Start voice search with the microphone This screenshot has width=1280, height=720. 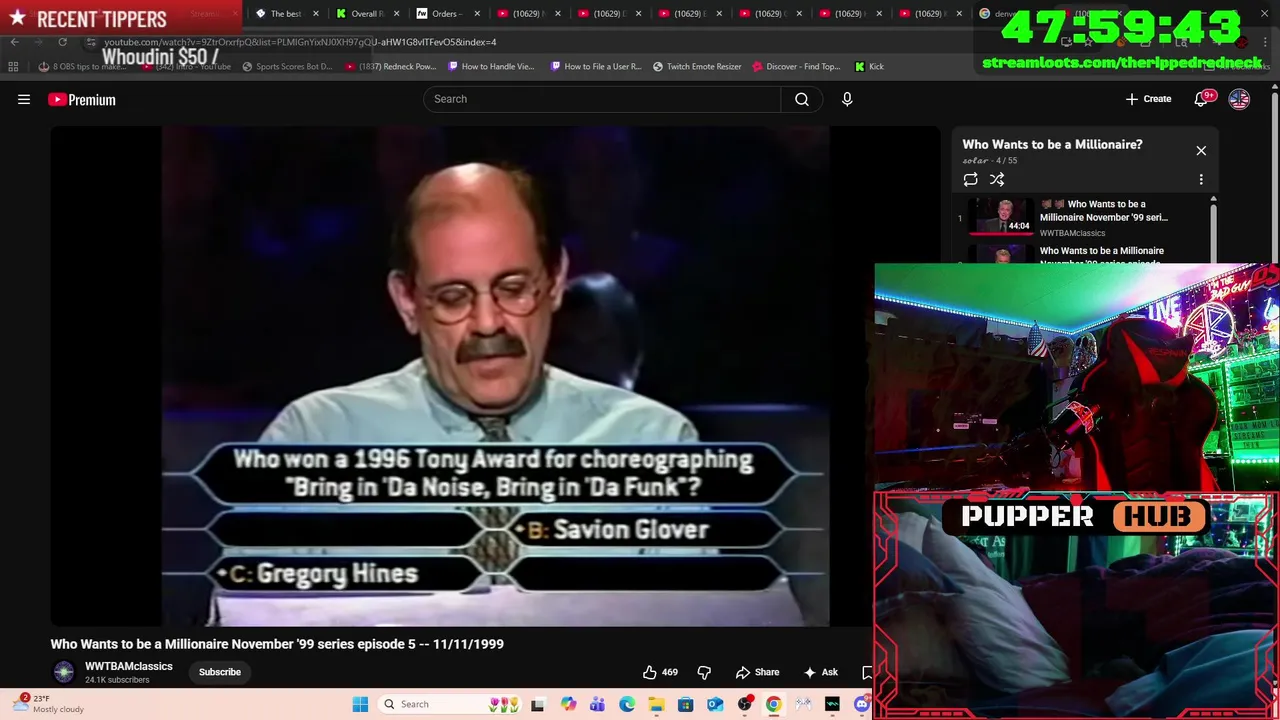coord(847,99)
